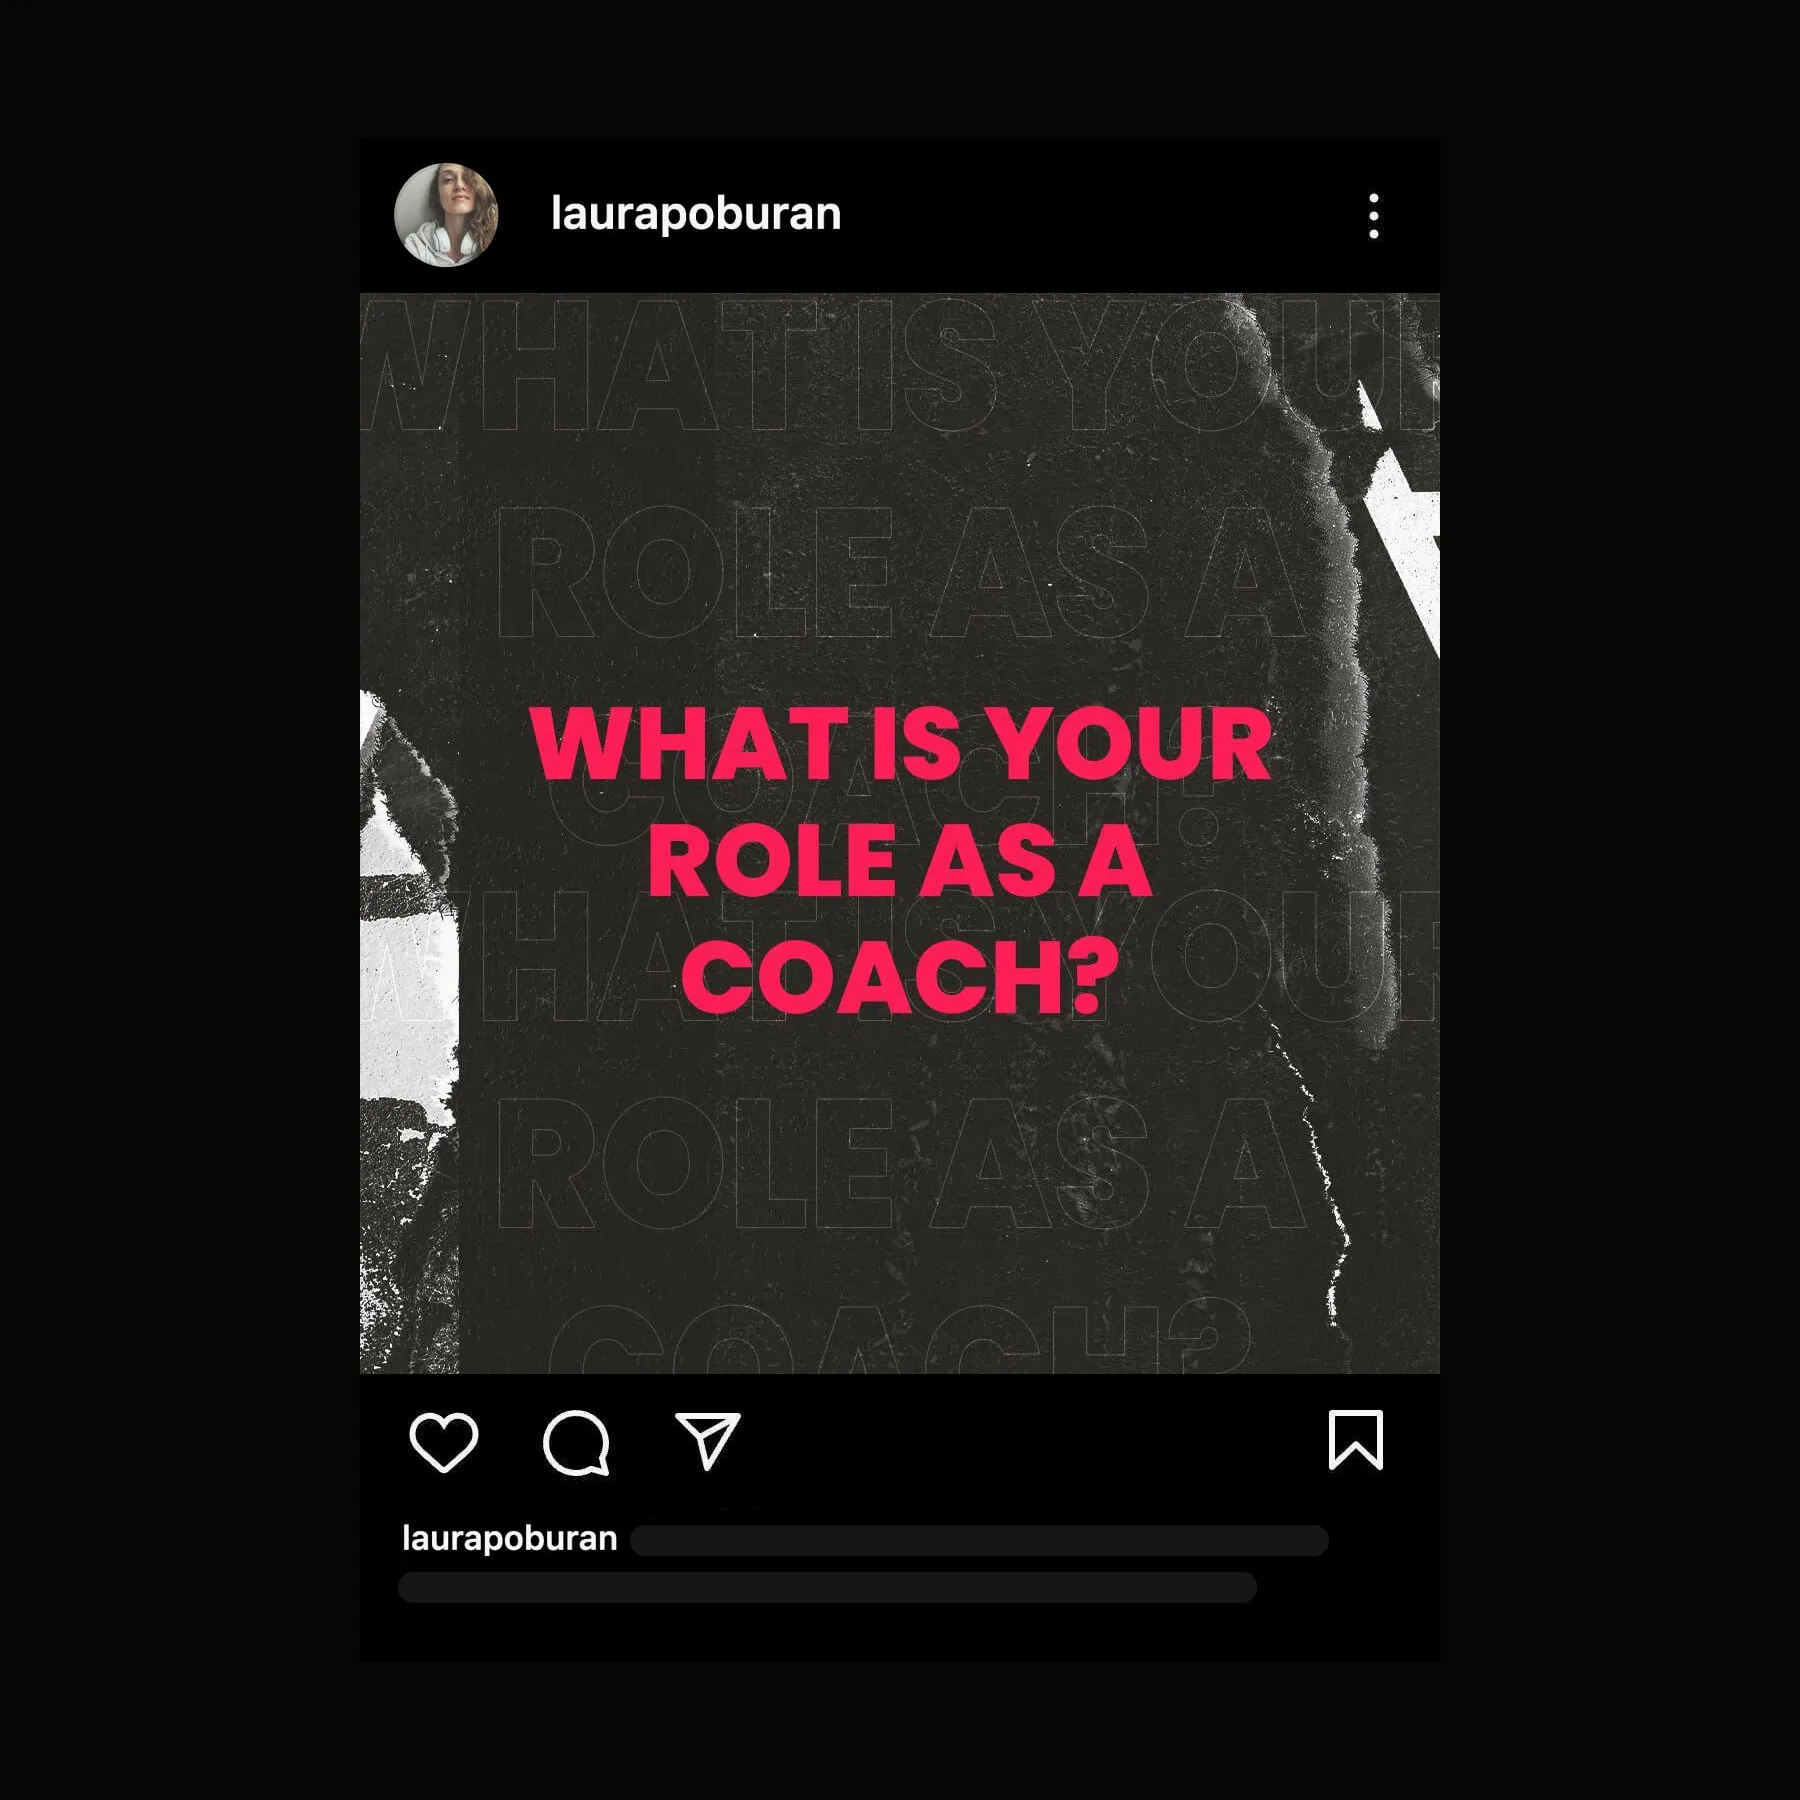Click the second, shorter caption placeholder bar
This screenshot has width=1800, height=1800.
[827, 1587]
